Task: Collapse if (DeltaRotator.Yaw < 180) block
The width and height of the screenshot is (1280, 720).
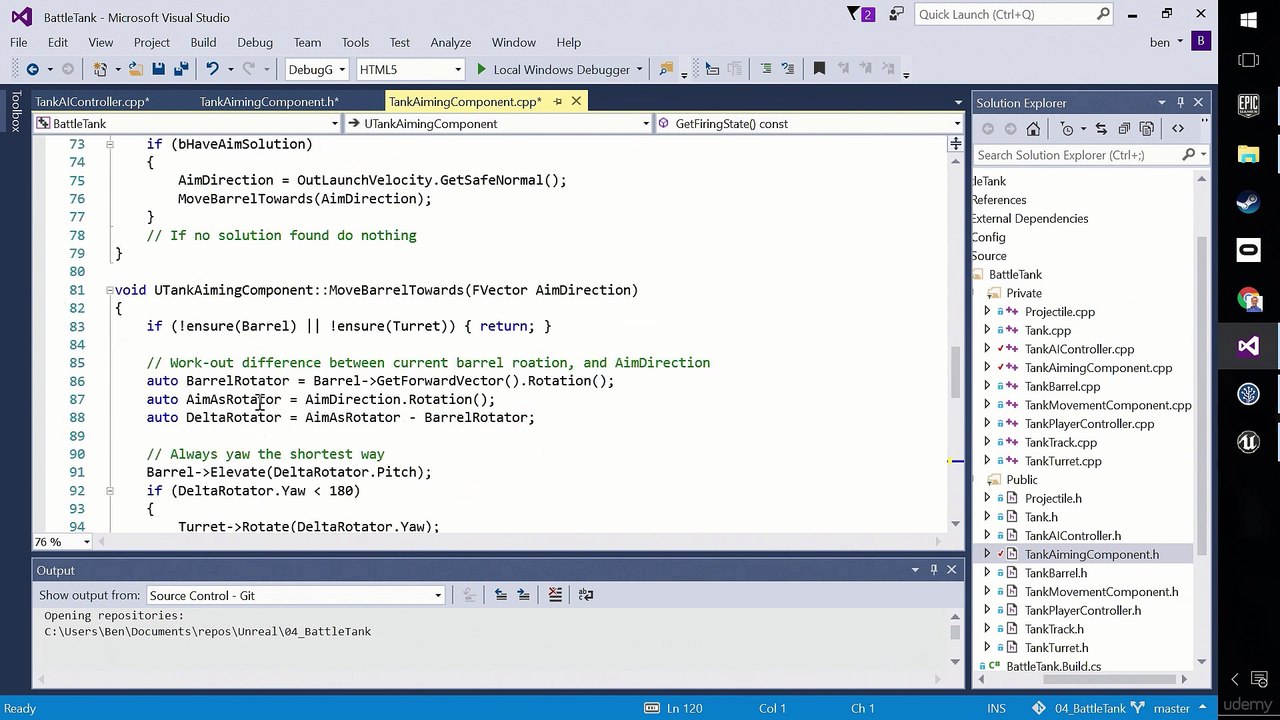Action: tap(110, 491)
